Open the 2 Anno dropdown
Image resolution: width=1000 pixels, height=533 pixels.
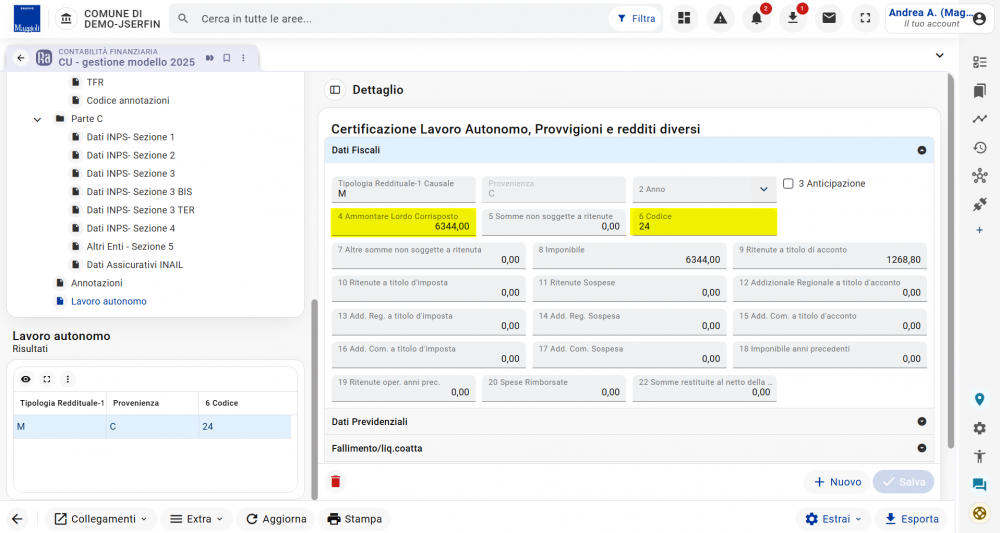point(704,189)
